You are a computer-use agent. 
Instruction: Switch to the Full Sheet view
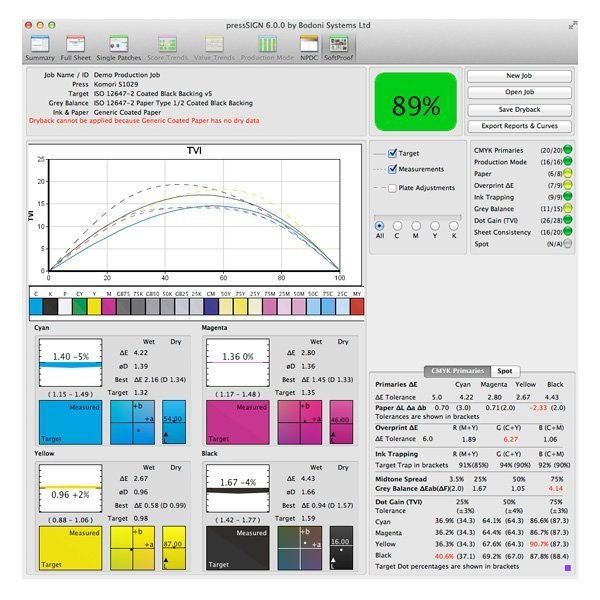point(78,46)
